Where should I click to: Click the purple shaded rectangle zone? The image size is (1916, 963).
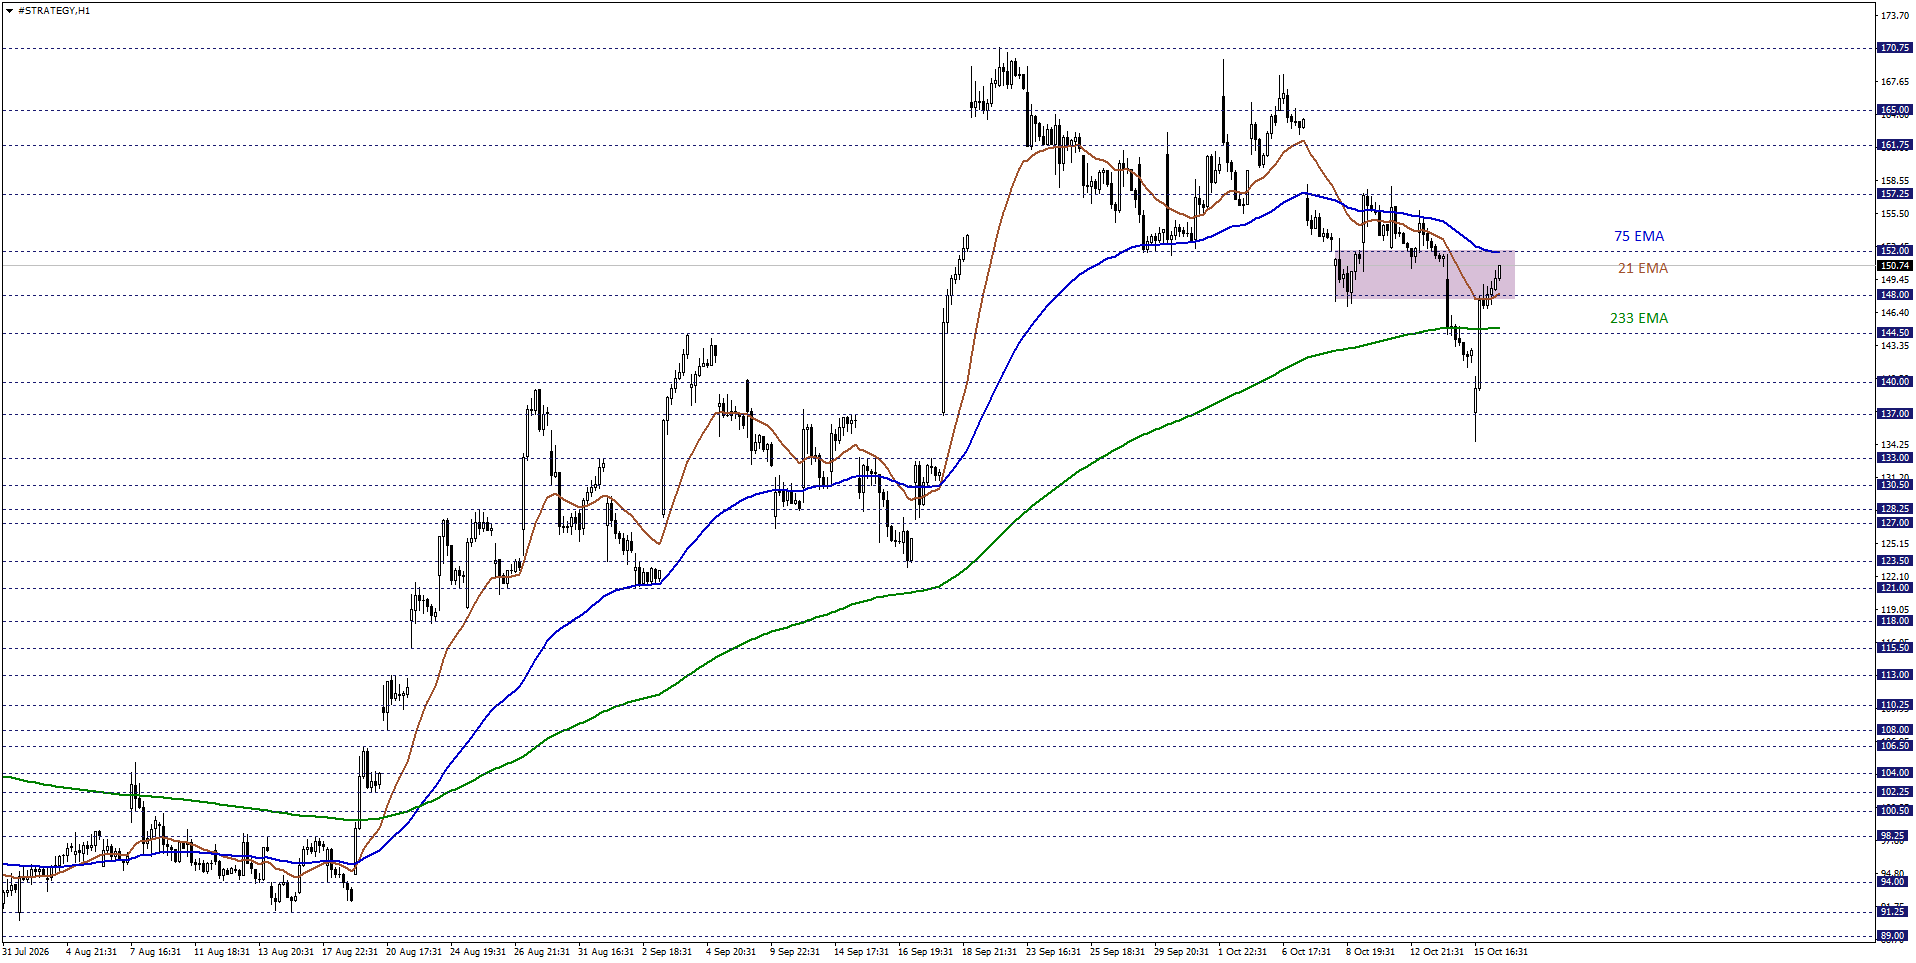coord(1425,274)
